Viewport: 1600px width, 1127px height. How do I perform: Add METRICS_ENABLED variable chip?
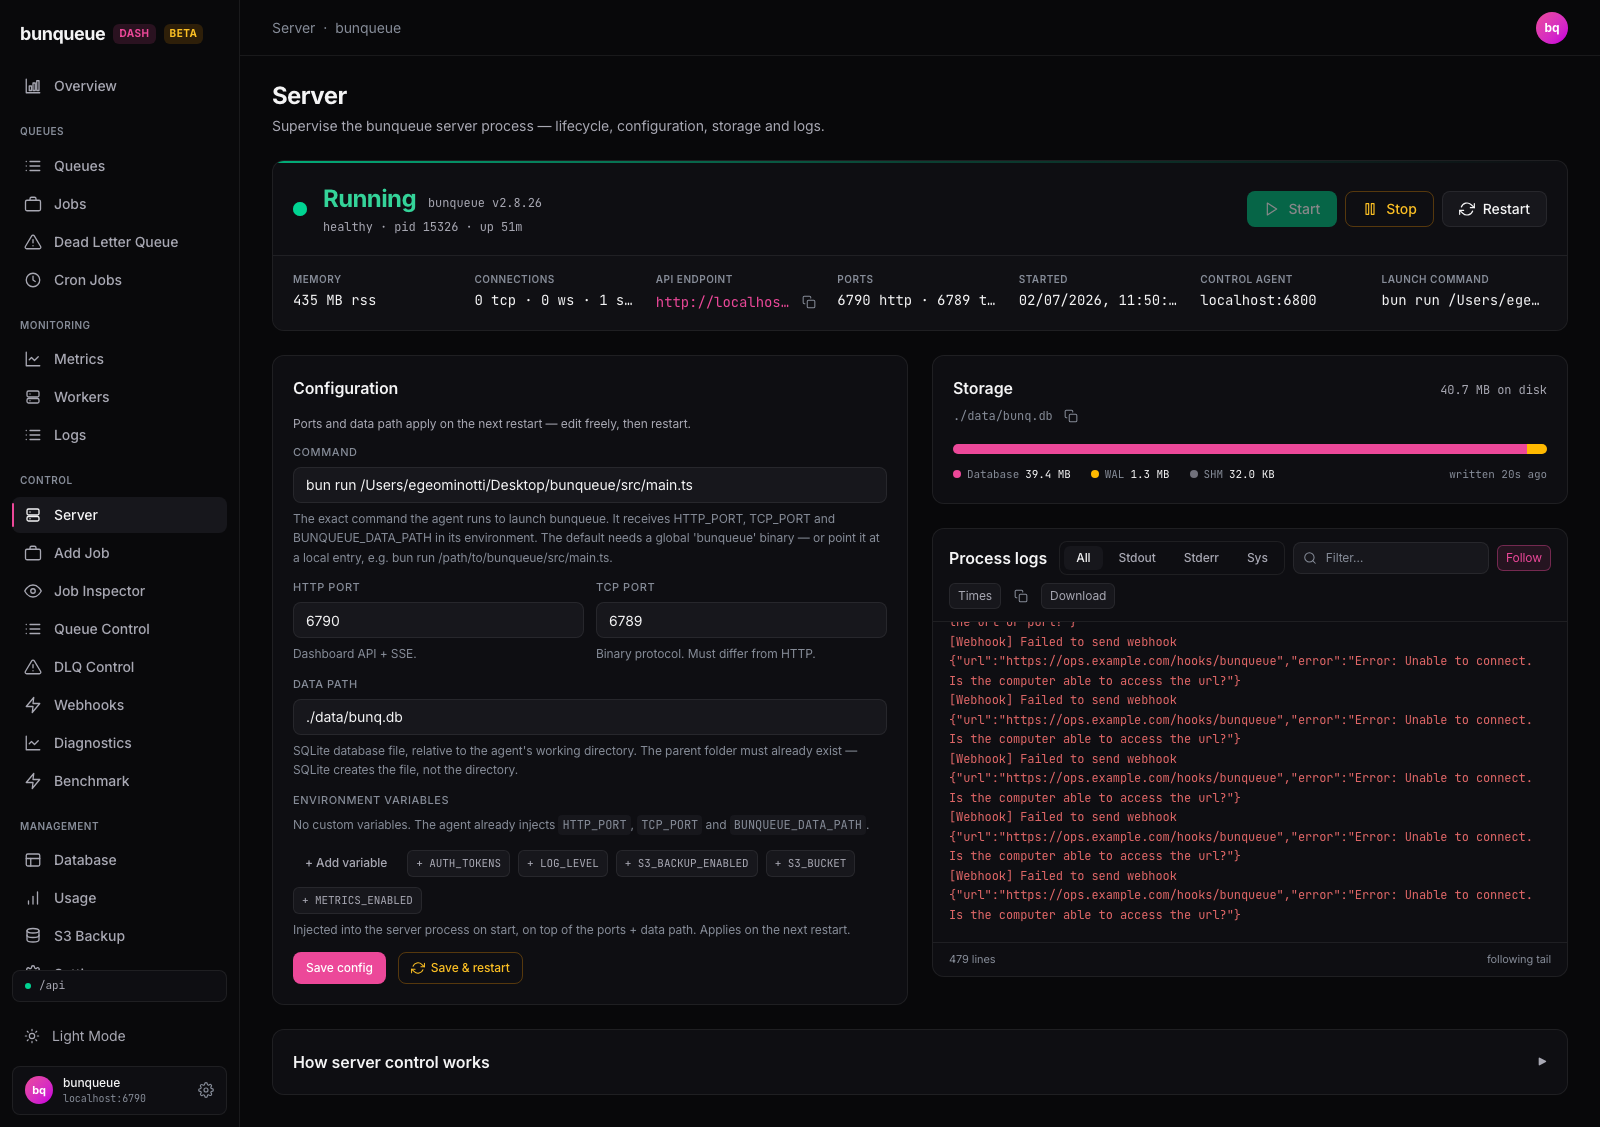click(x=357, y=900)
